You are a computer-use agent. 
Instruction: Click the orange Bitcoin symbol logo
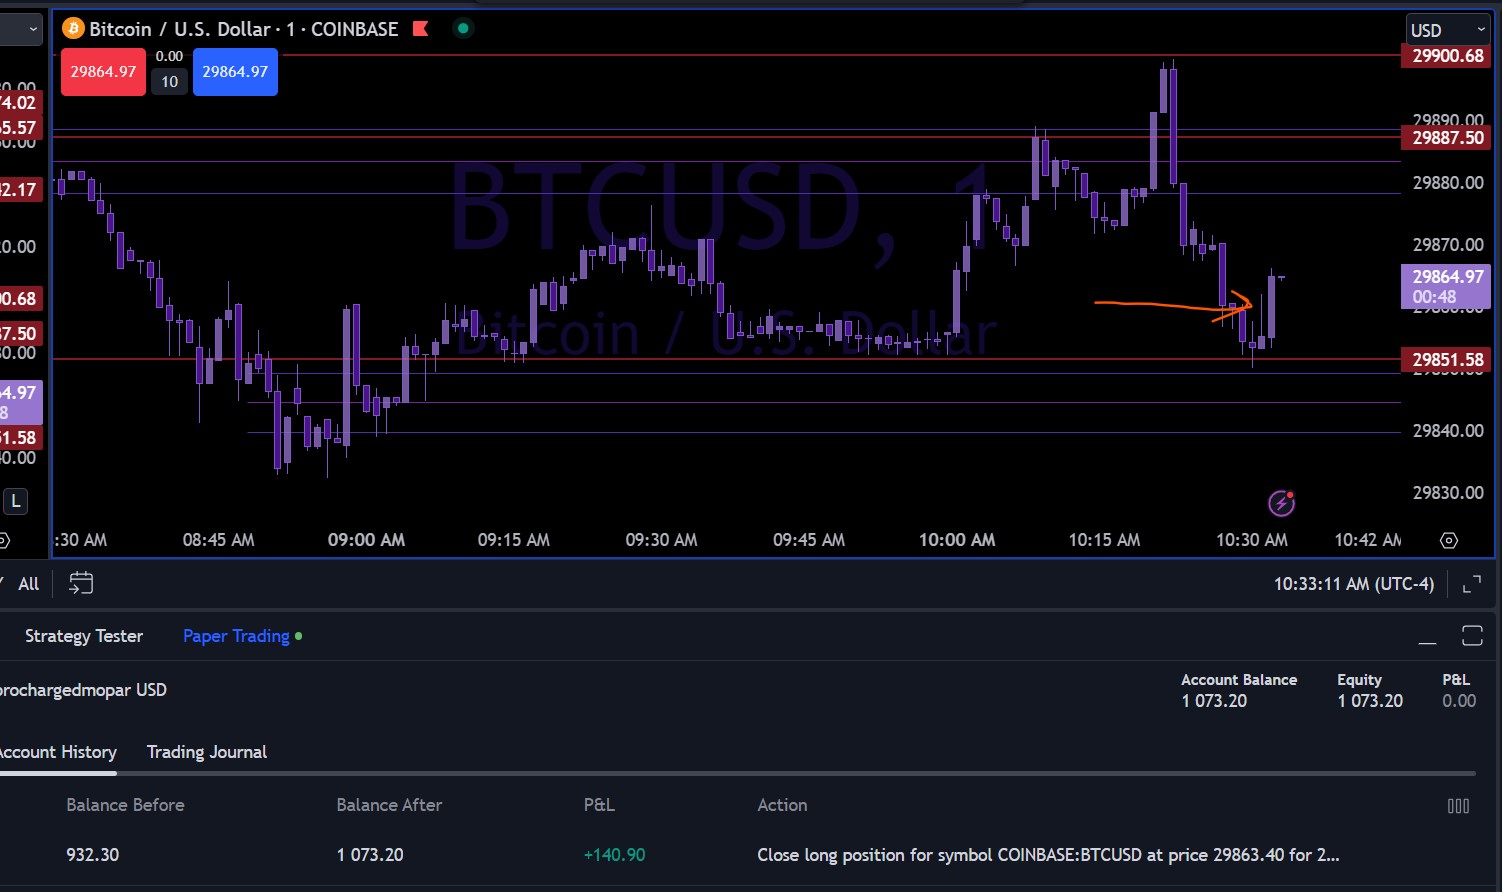pos(73,29)
